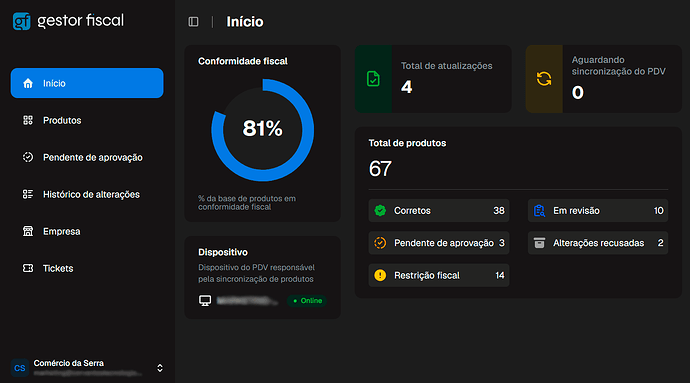Click the Pendente de aprovação sidebar icon
690x383 pixels.
coord(28,157)
